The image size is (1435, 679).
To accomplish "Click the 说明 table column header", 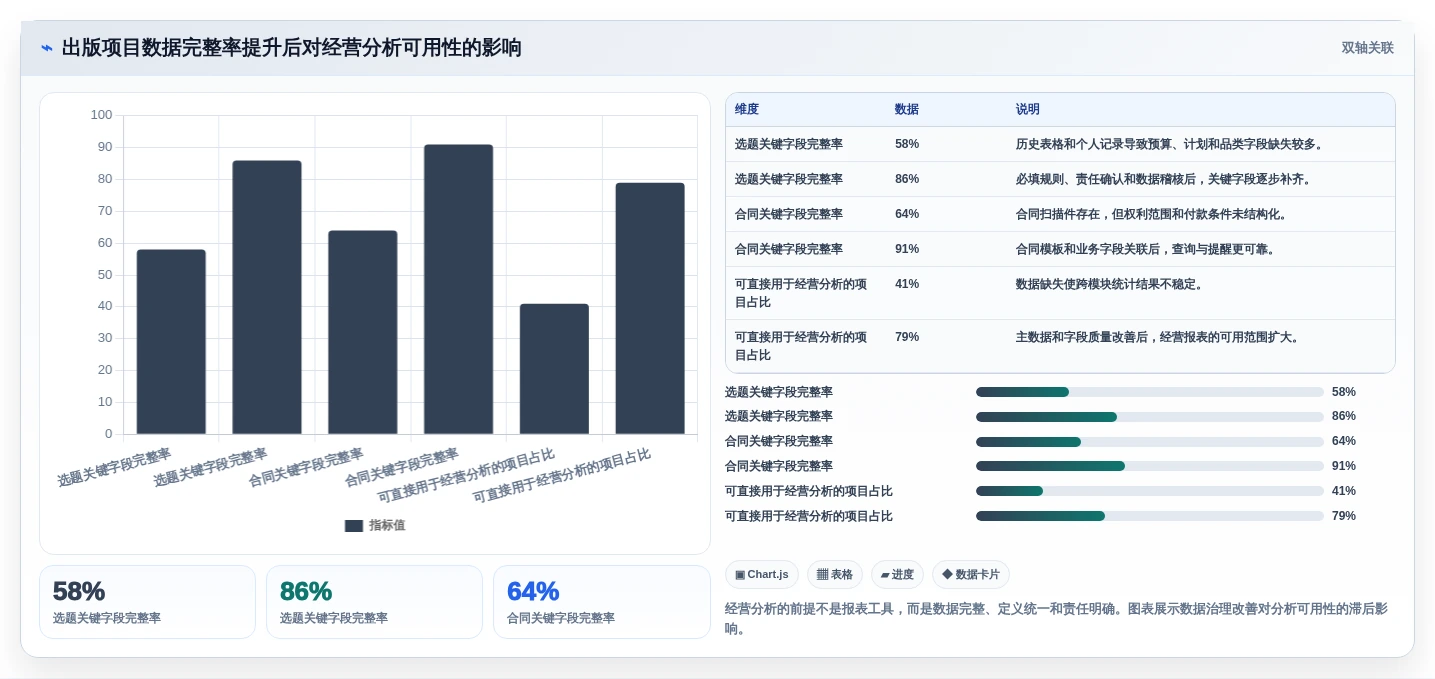I will click(x=1028, y=109).
